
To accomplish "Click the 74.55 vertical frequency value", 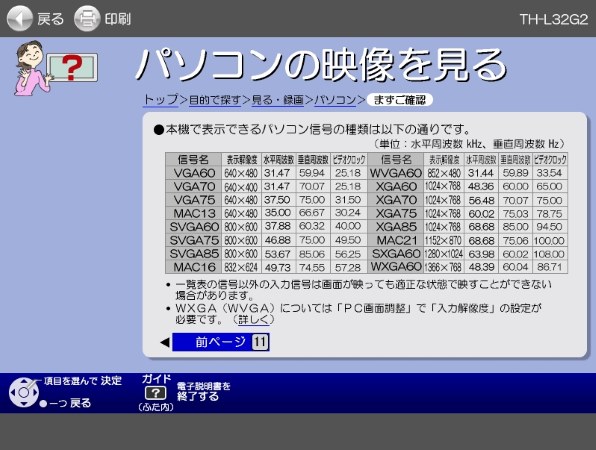I will 312,268.
